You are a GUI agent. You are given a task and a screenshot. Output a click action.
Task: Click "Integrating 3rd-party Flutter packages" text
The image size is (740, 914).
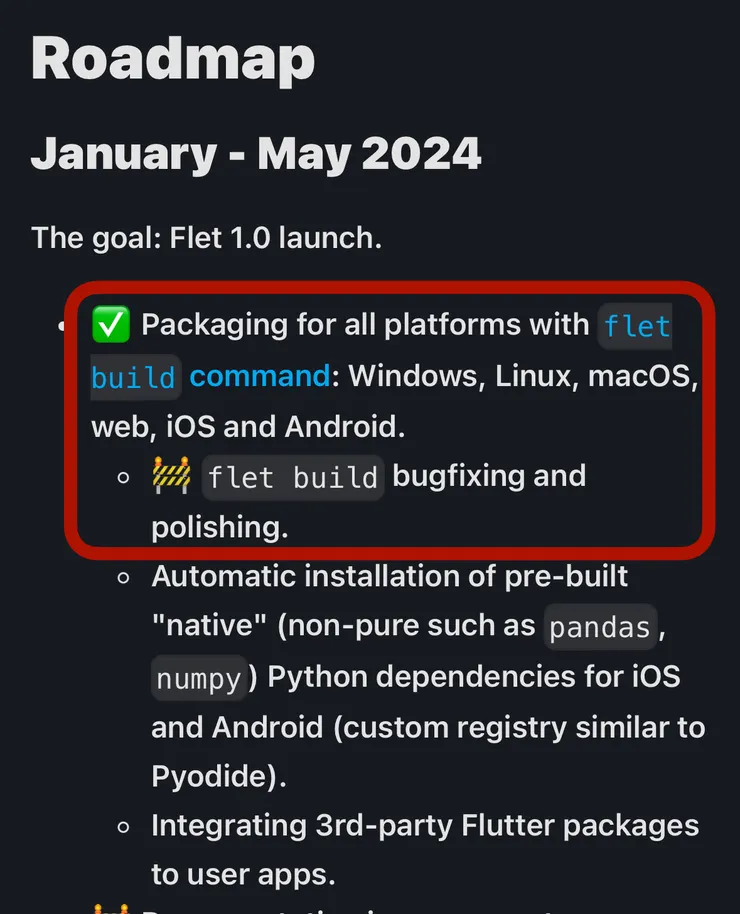[x=424, y=826]
